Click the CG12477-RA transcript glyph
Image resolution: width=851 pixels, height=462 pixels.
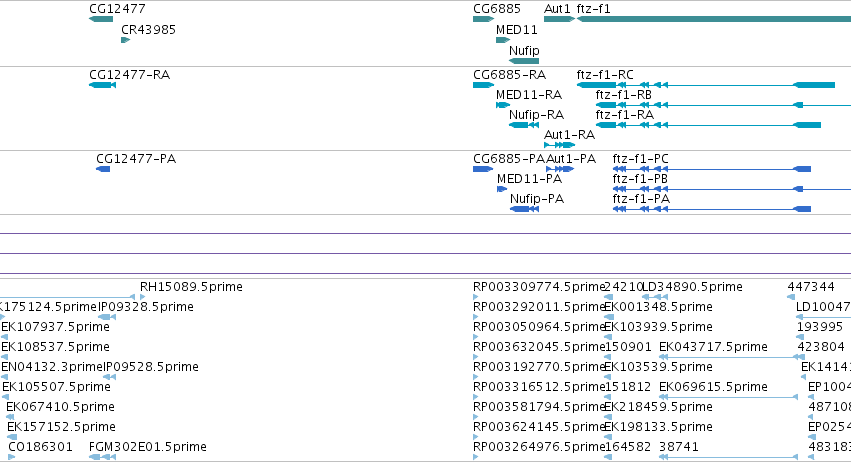click(x=103, y=85)
